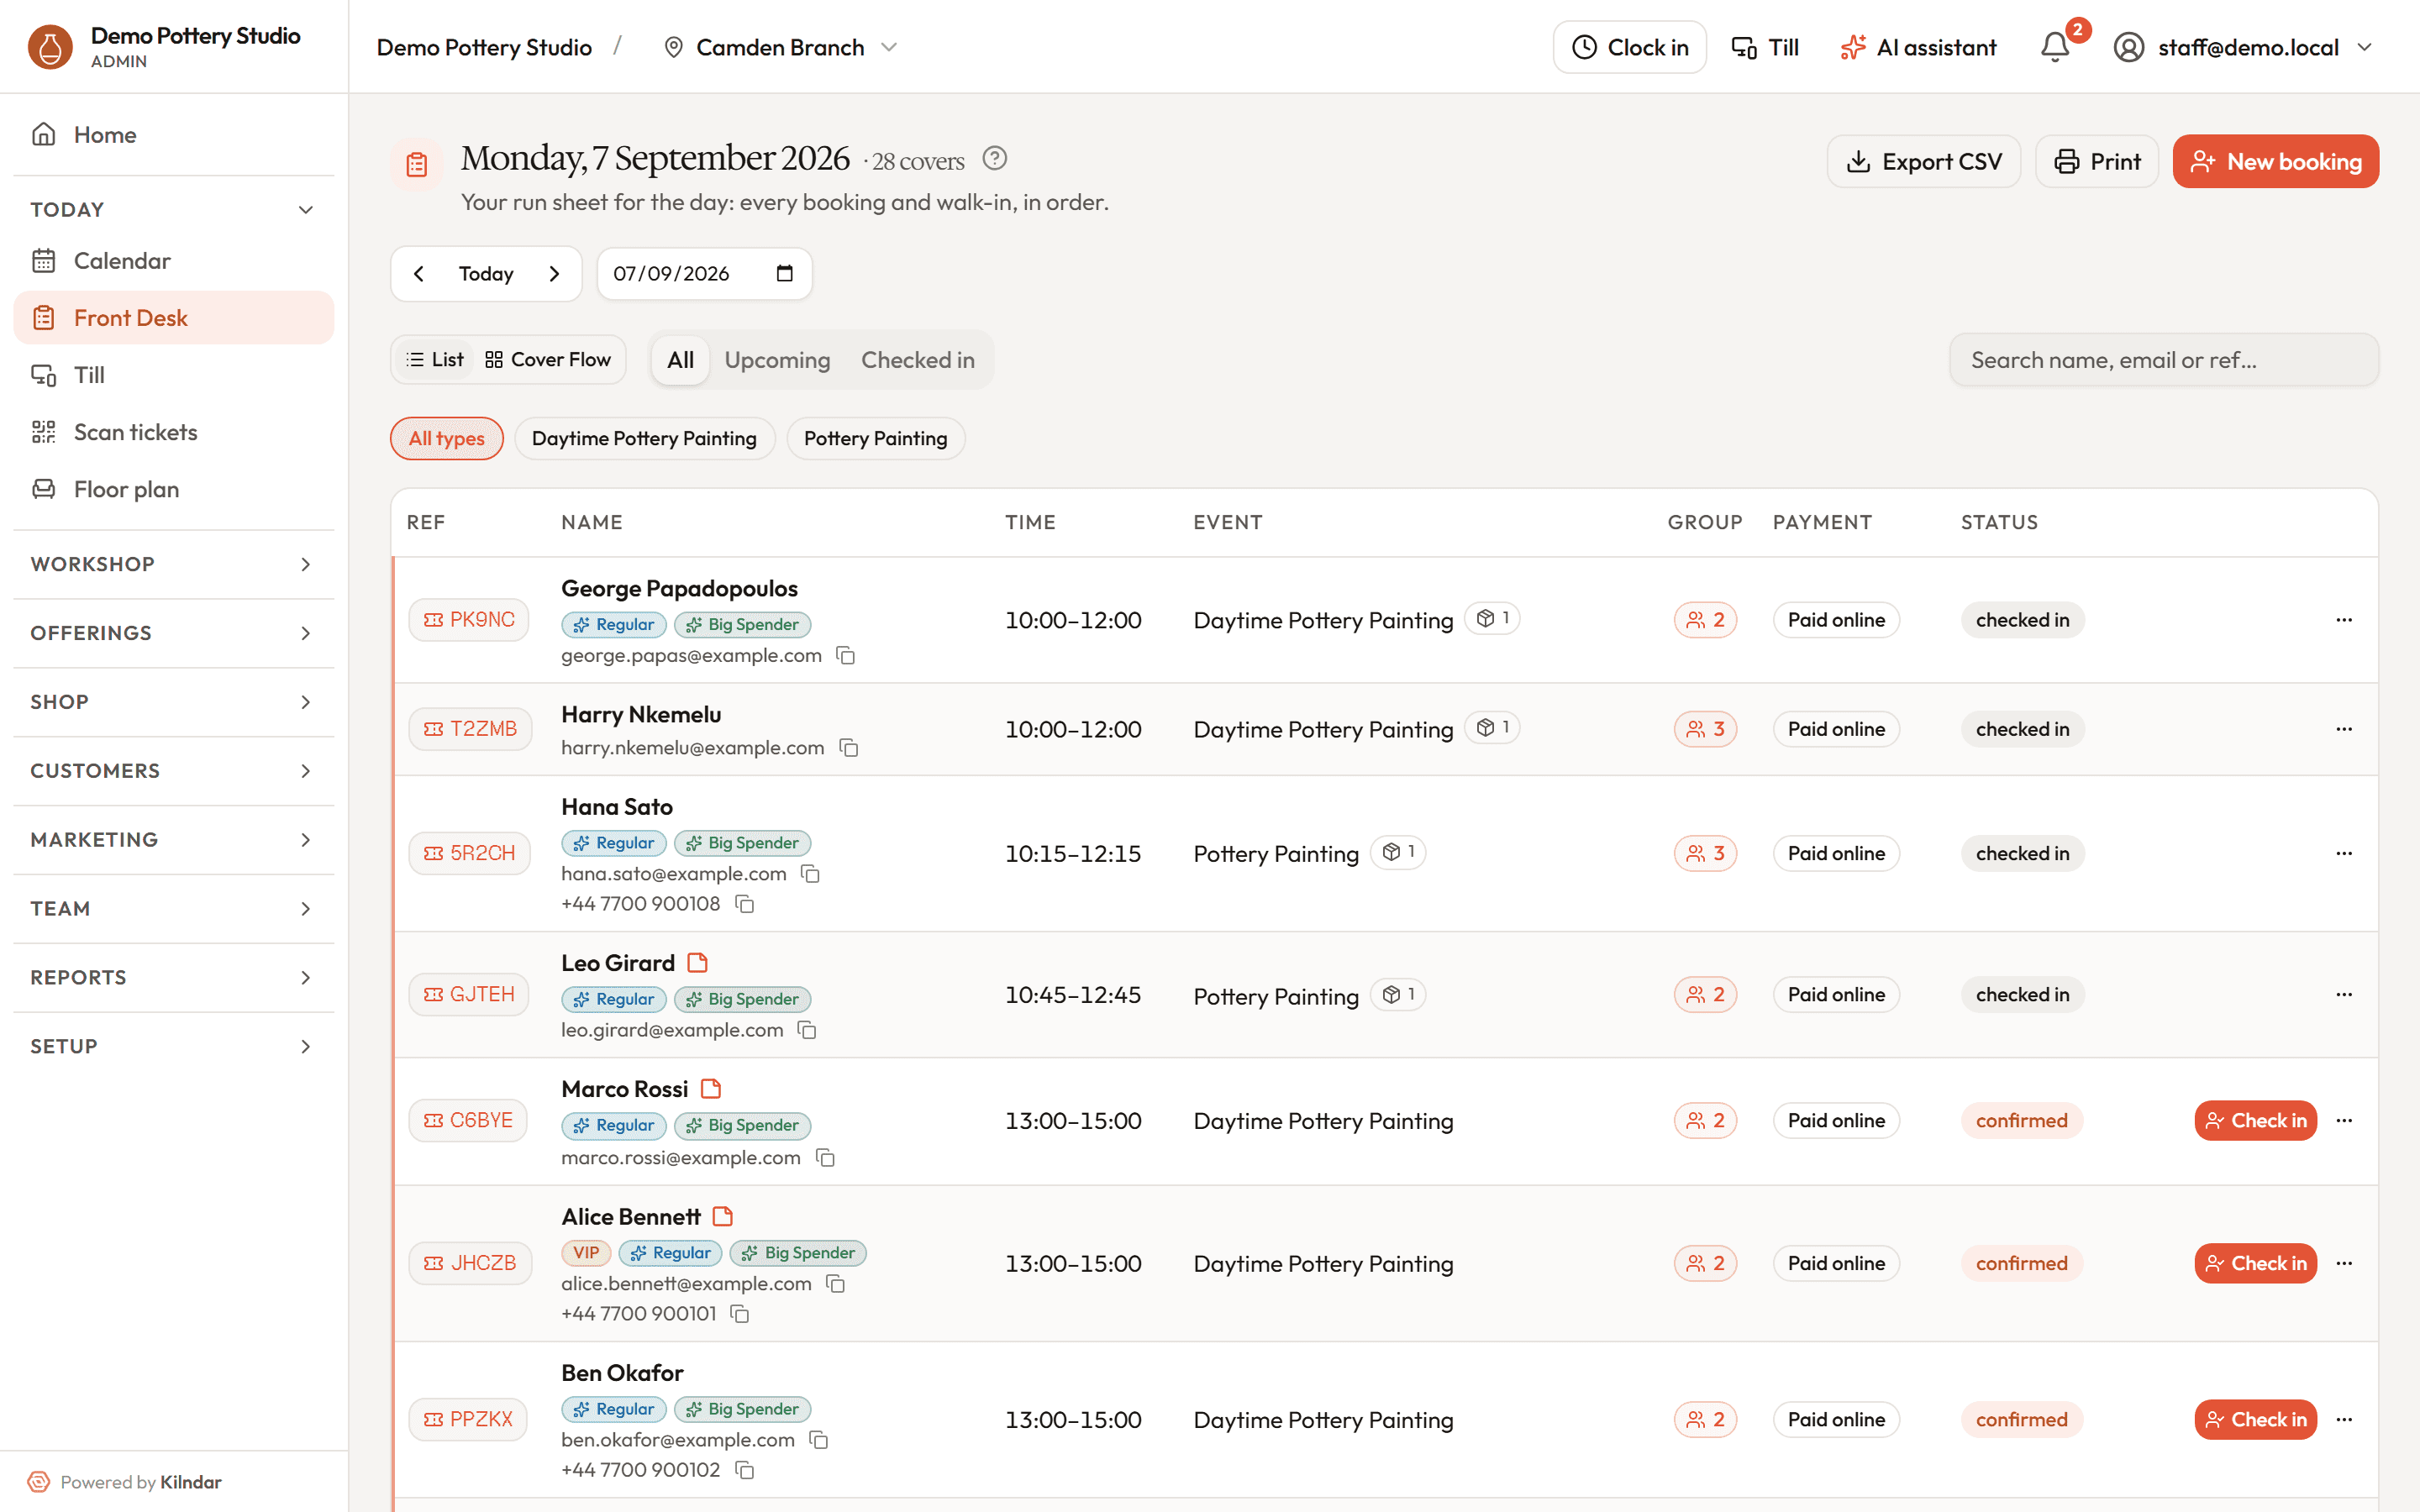
Task: Click the New booking button
Action: click(2275, 161)
